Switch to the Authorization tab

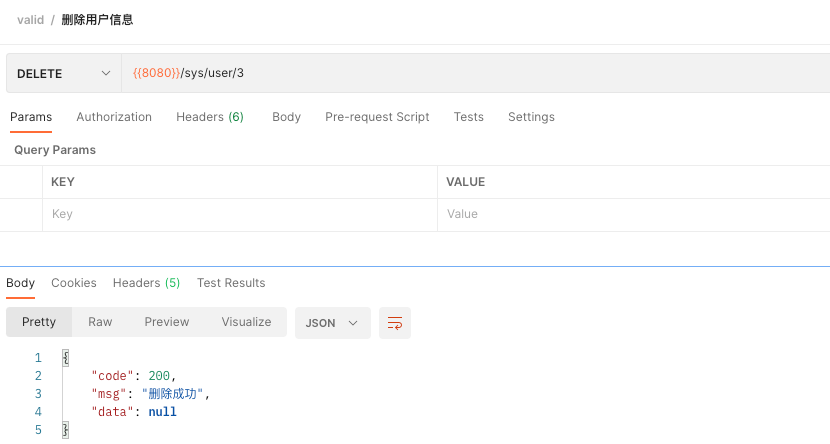click(x=114, y=117)
